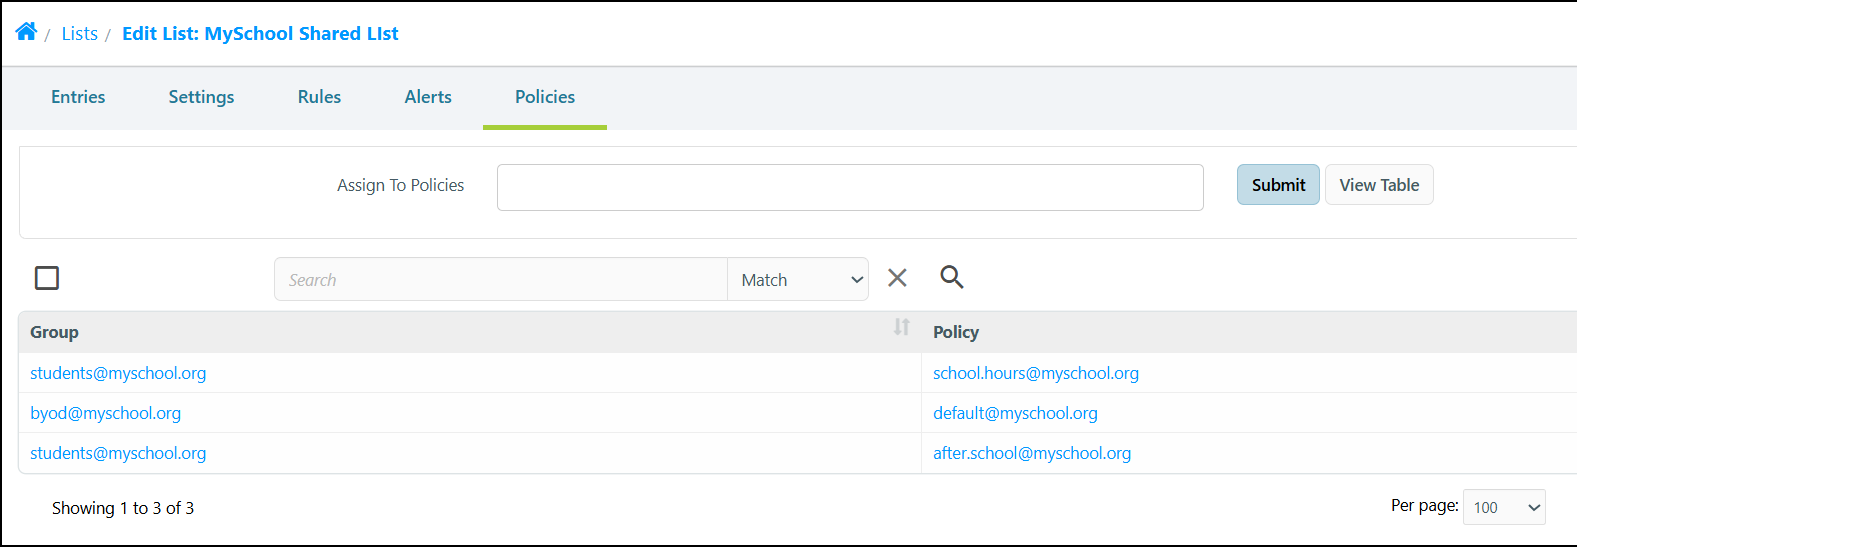Viewport: 1852px width, 547px height.
Task: Open the Per page 100 dropdown
Action: (x=1504, y=507)
